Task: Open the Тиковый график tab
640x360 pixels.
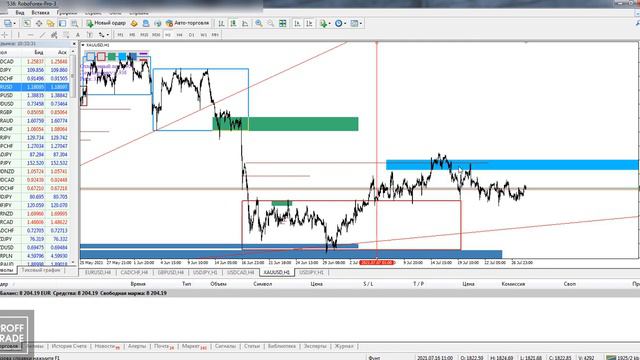Action: (x=41, y=270)
